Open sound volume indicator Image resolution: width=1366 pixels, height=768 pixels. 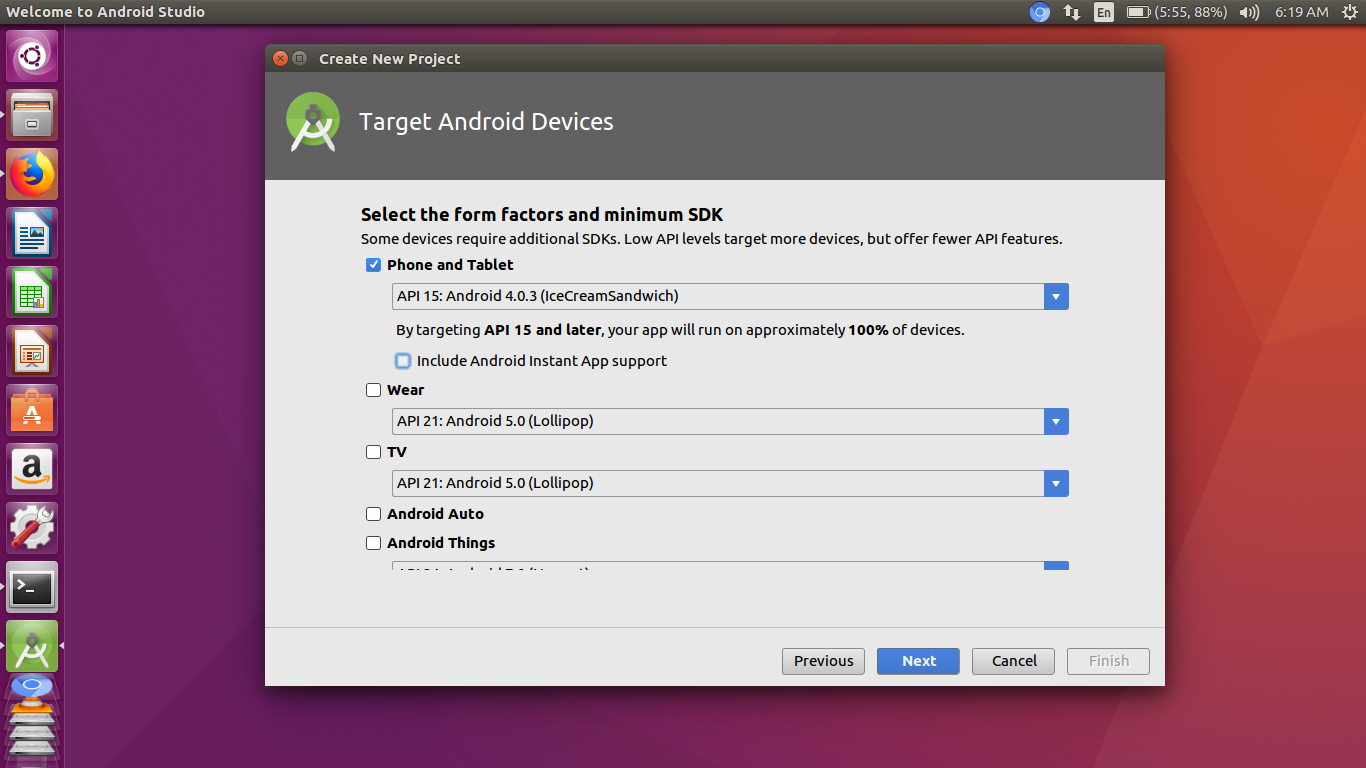pos(1249,12)
